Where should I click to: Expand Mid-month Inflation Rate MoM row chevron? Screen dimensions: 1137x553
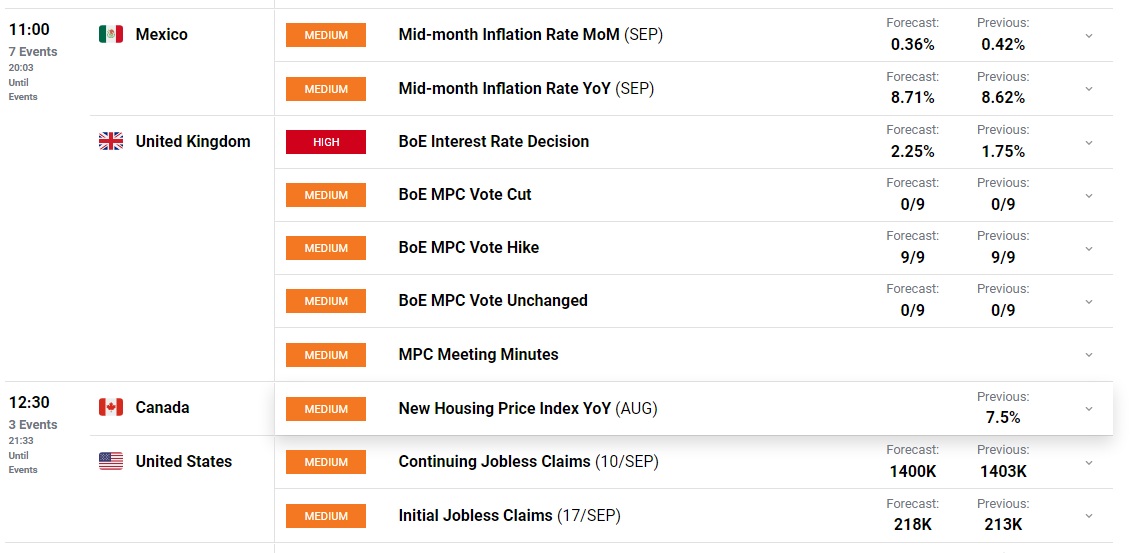(1089, 36)
